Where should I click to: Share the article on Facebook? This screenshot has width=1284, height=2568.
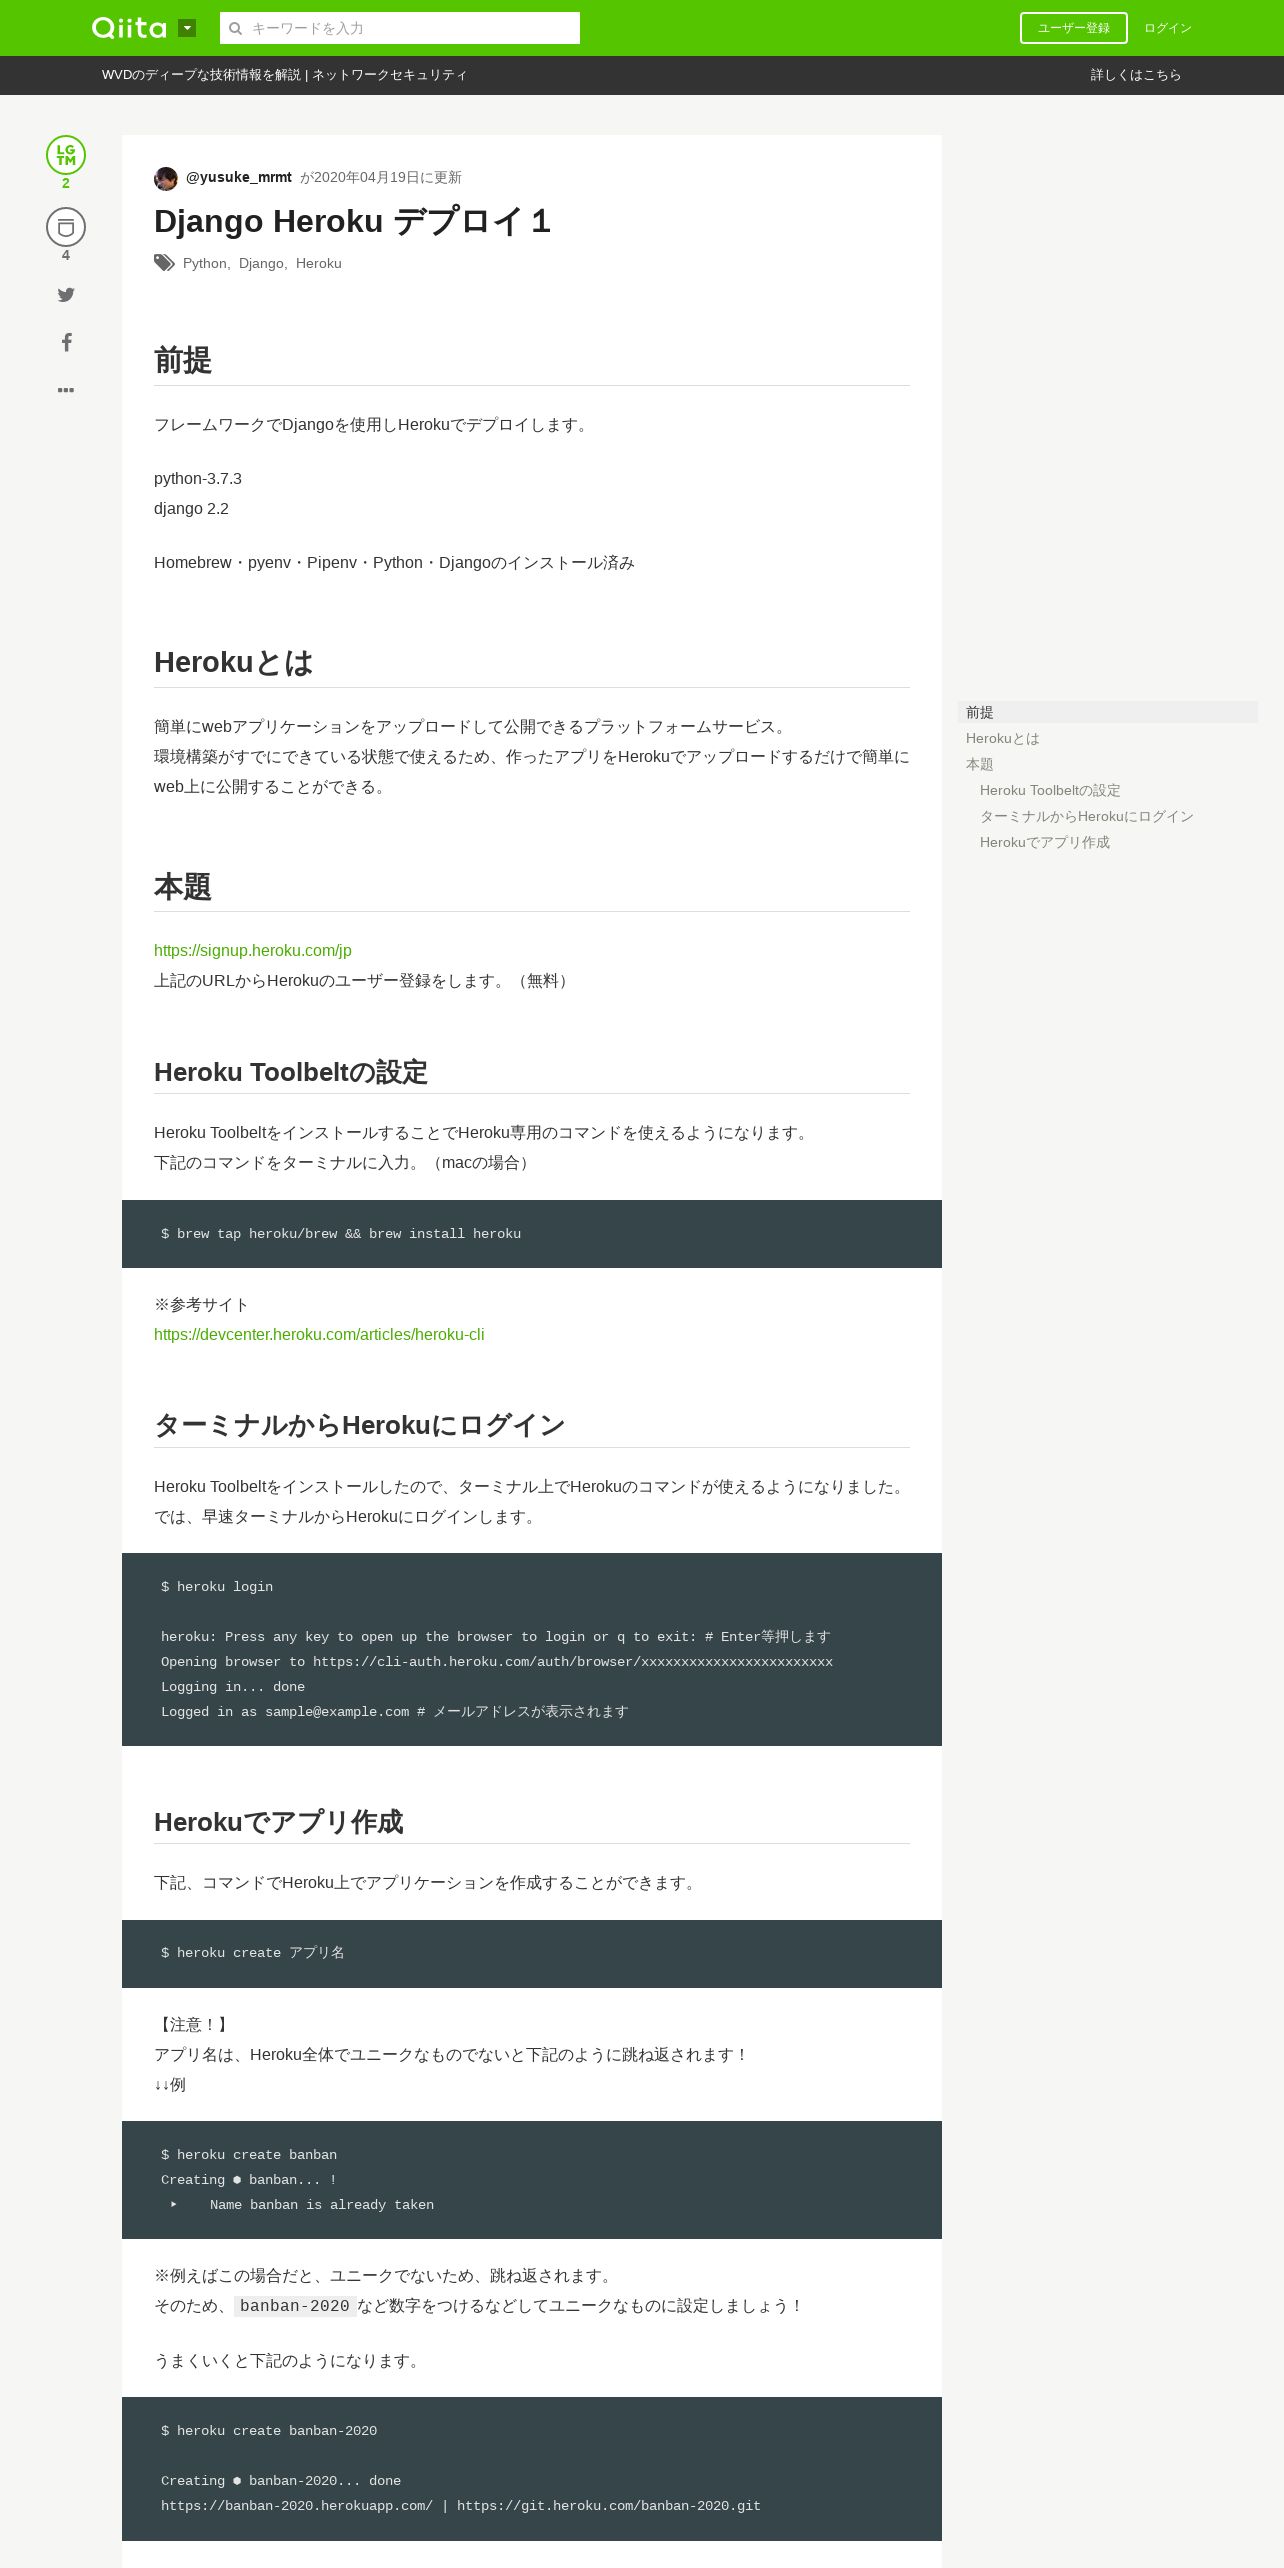point(66,342)
